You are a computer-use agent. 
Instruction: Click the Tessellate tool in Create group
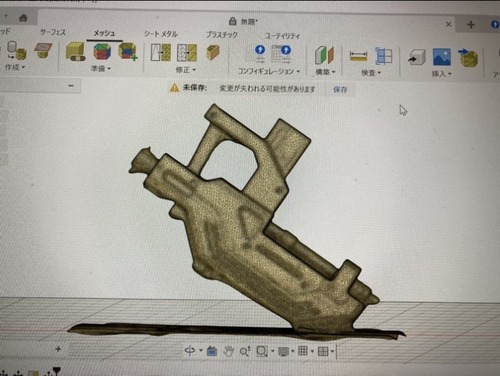[x=16, y=50]
